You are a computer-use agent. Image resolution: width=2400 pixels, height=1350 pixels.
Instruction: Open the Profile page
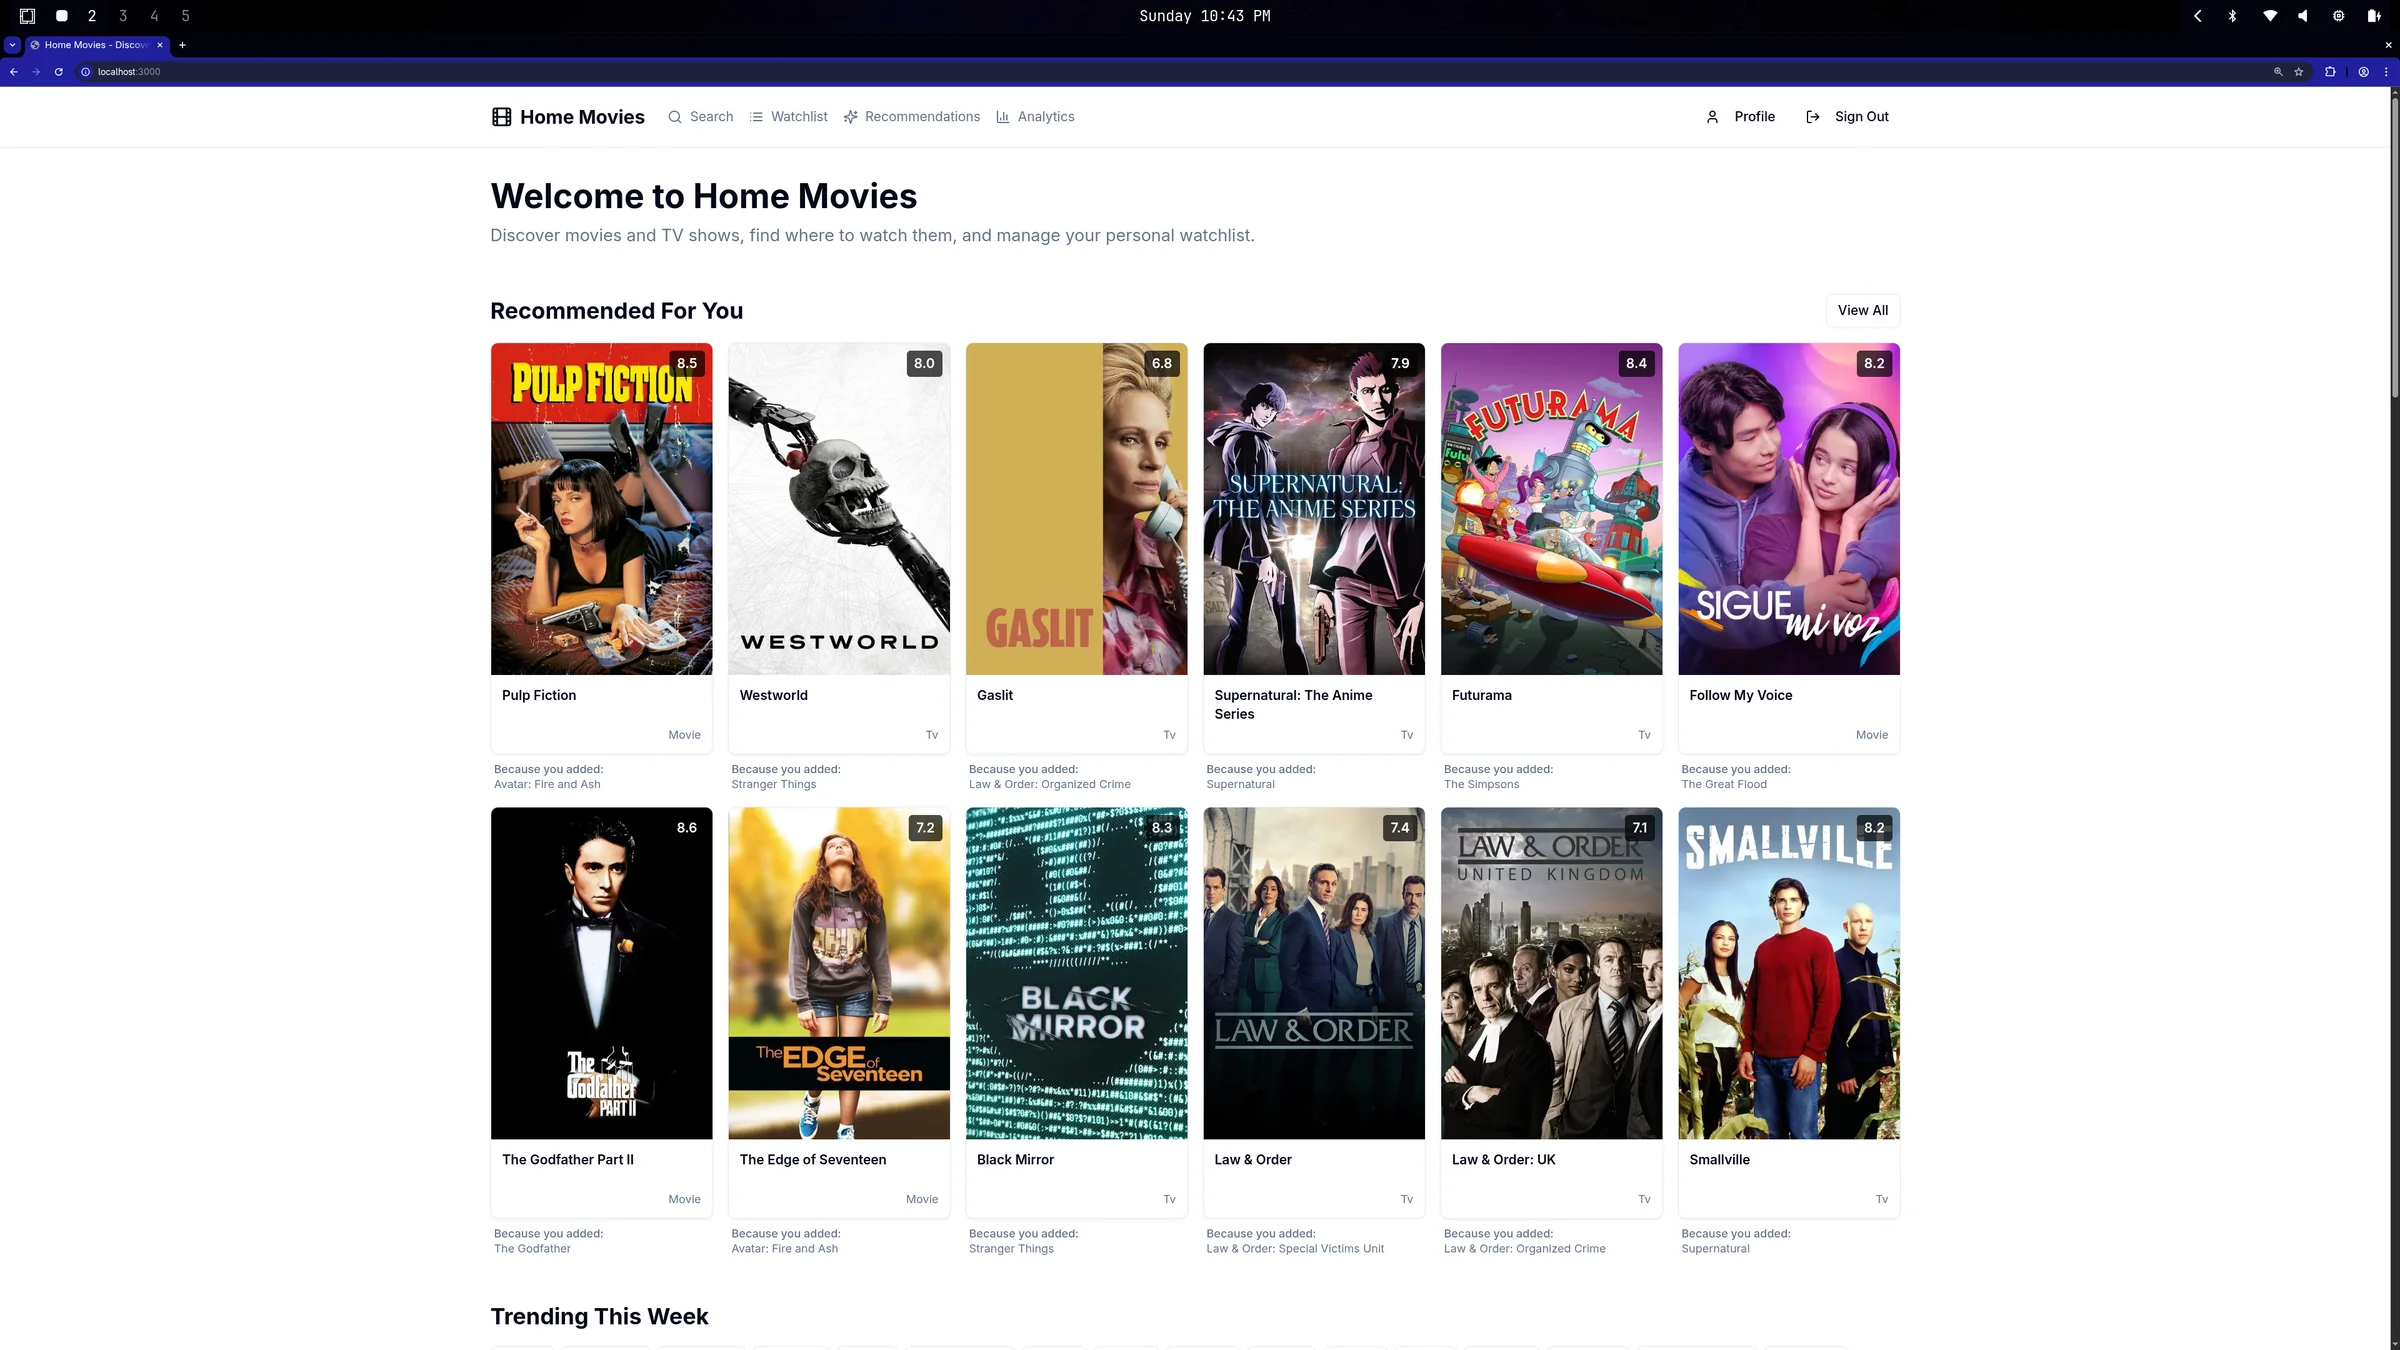point(1741,117)
